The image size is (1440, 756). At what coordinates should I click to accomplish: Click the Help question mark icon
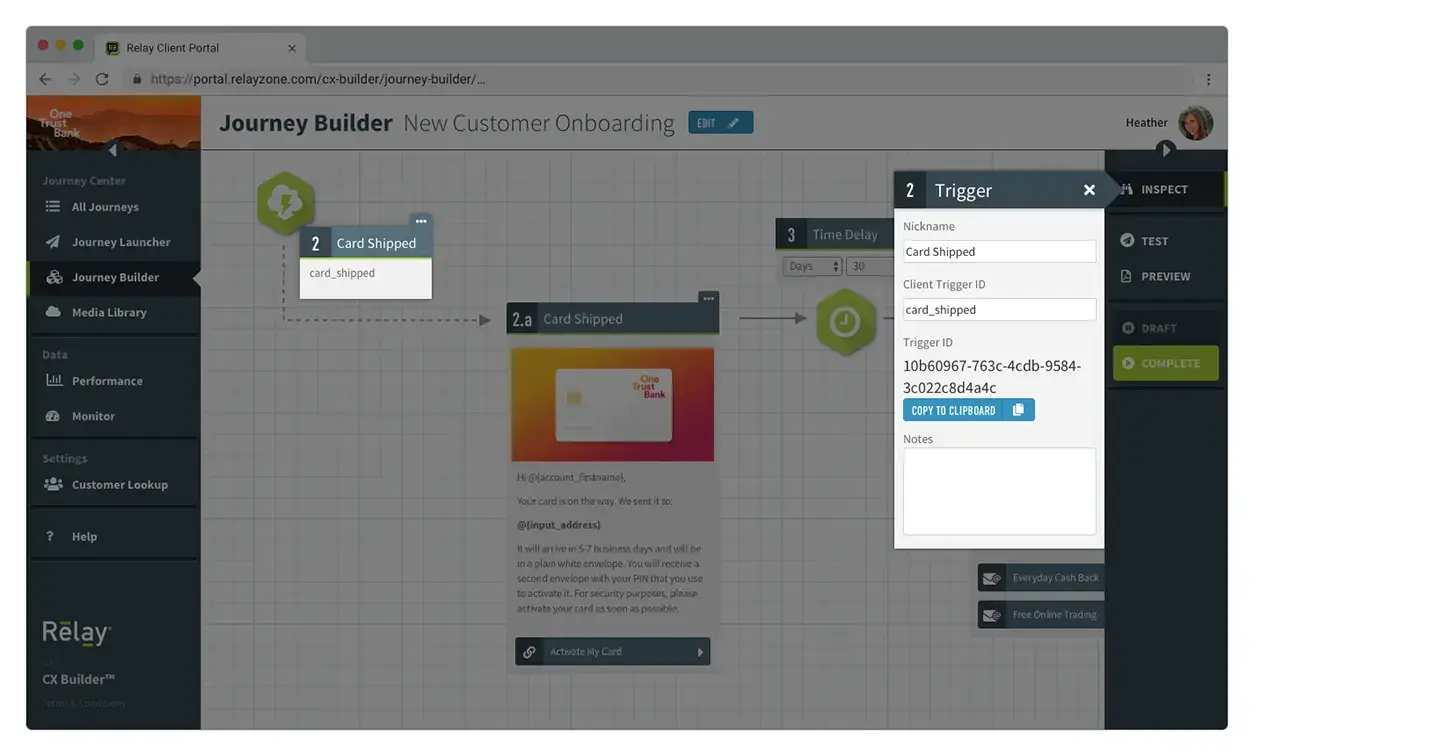click(x=50, y=536)
